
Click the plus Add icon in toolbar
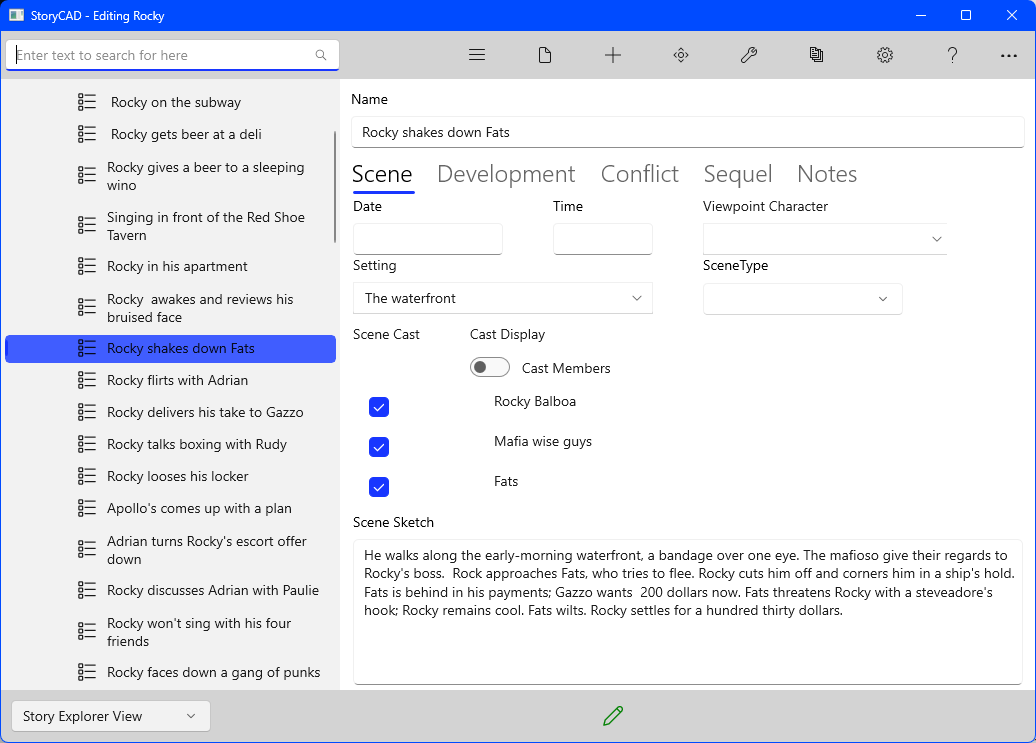613,55
